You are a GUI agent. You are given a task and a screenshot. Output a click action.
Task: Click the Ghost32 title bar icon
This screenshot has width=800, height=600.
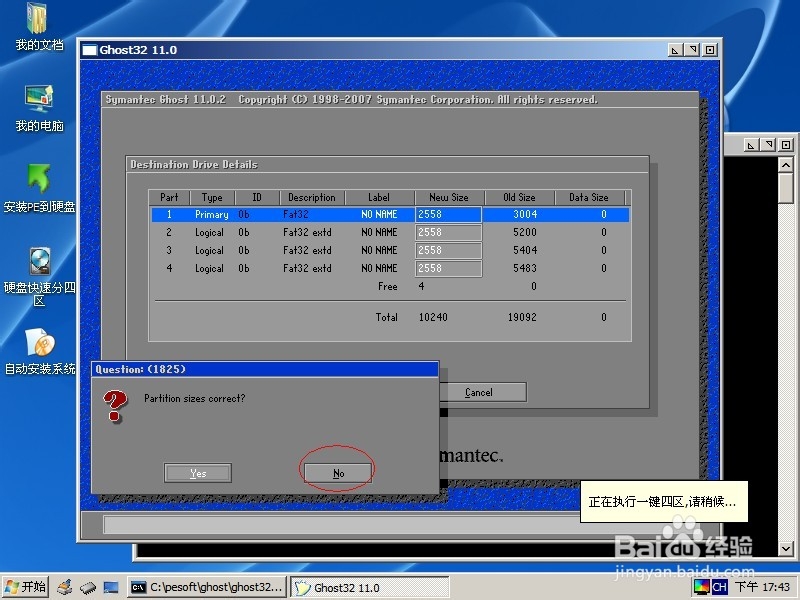tap(89, 50)
